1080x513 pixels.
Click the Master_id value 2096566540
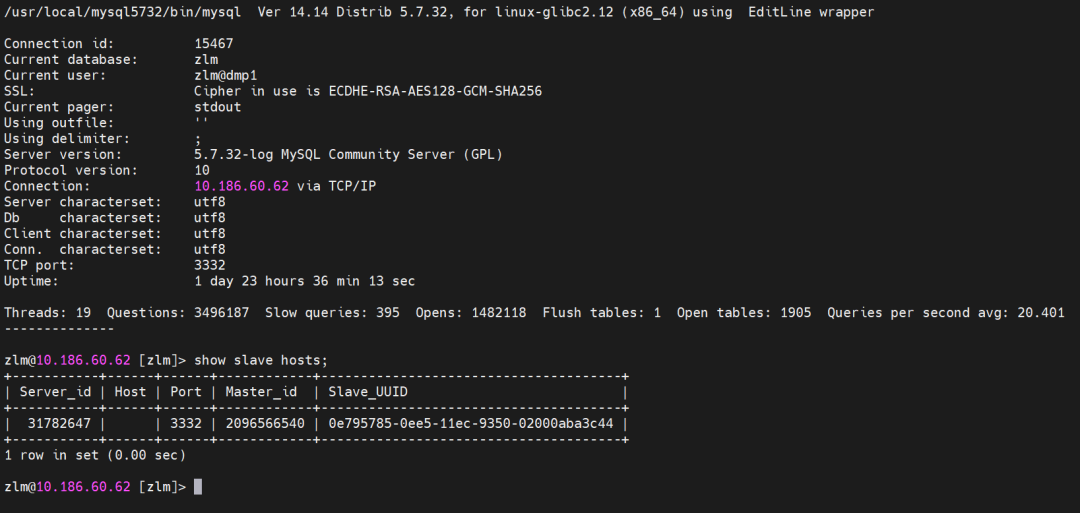click(x=265, y=423)
